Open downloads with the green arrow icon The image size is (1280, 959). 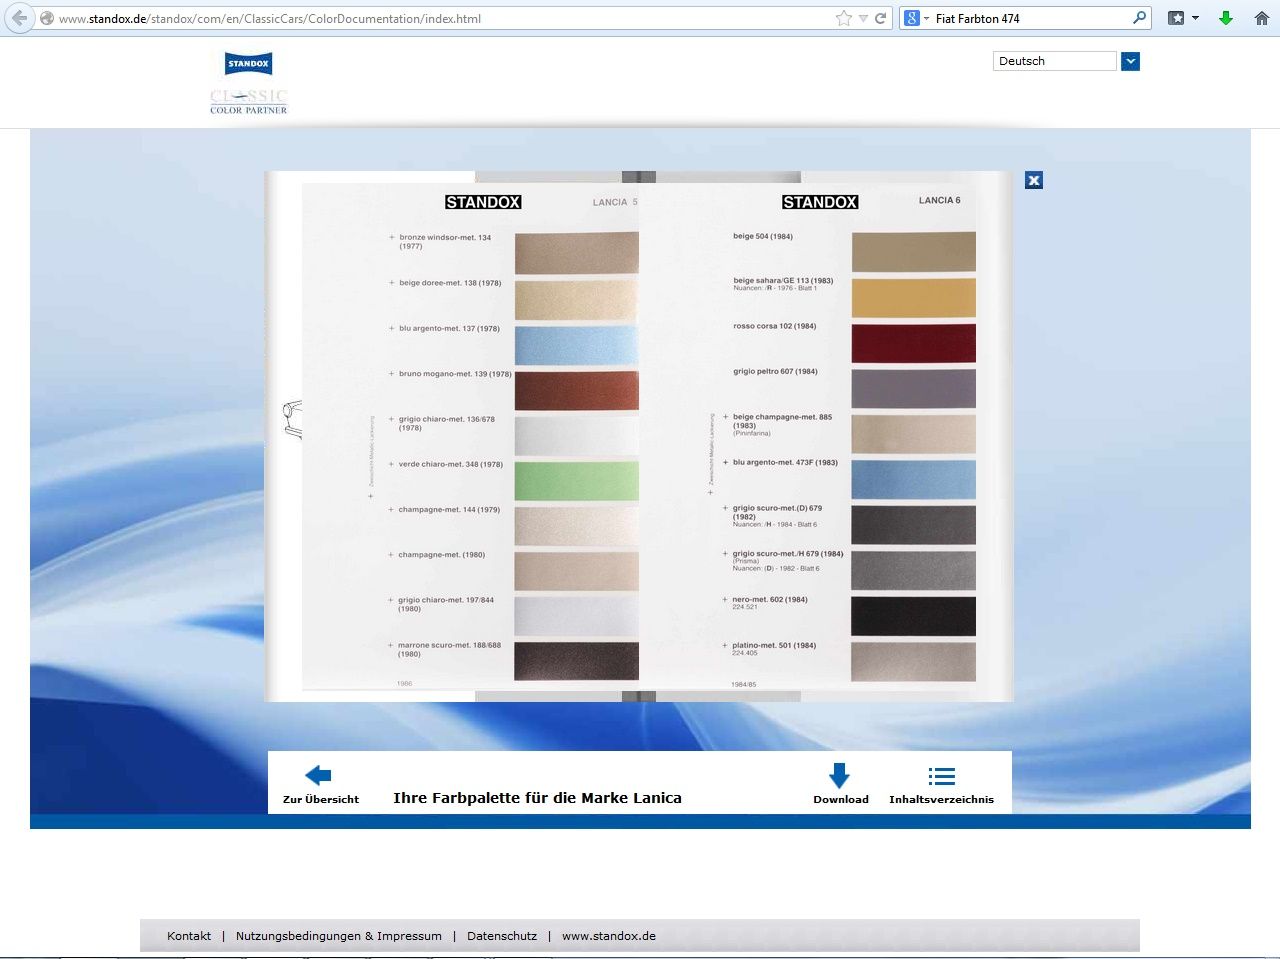1226,18
